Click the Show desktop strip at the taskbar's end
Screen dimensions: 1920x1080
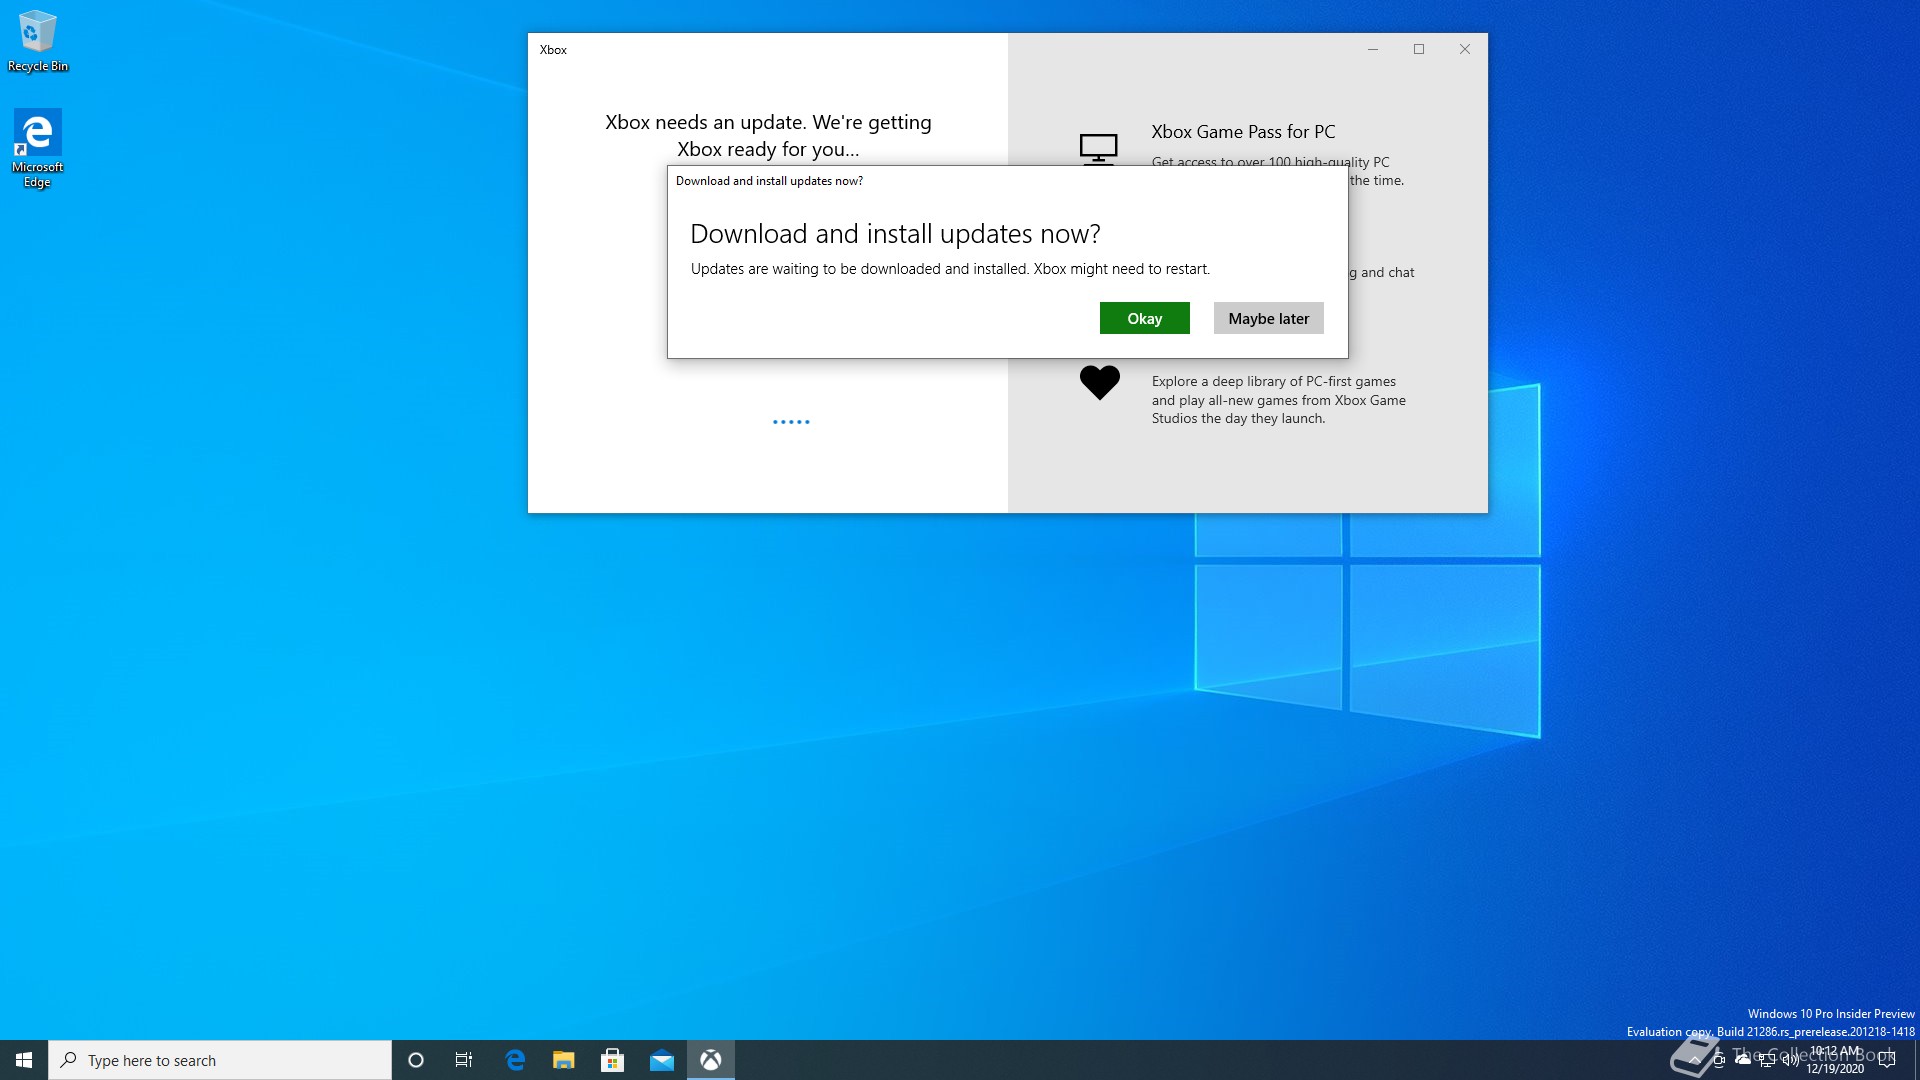point(1916,1060)
